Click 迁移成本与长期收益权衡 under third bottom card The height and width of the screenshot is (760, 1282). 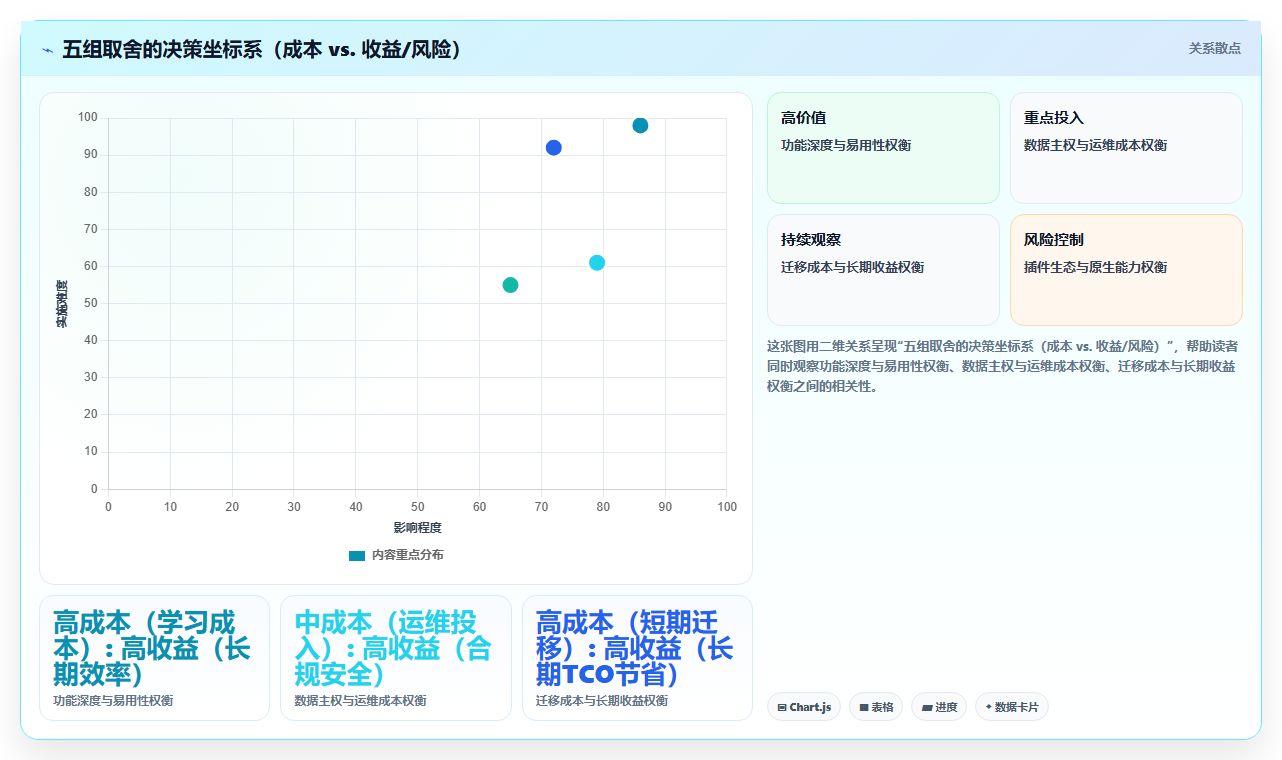click(x=602, y=701)
